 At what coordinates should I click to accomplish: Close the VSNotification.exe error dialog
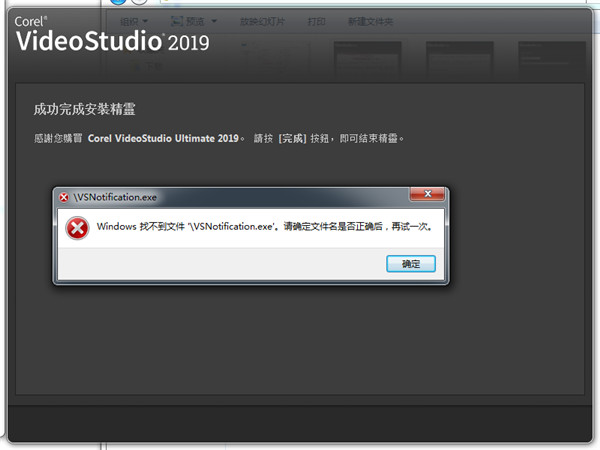(x=428, y=196)
